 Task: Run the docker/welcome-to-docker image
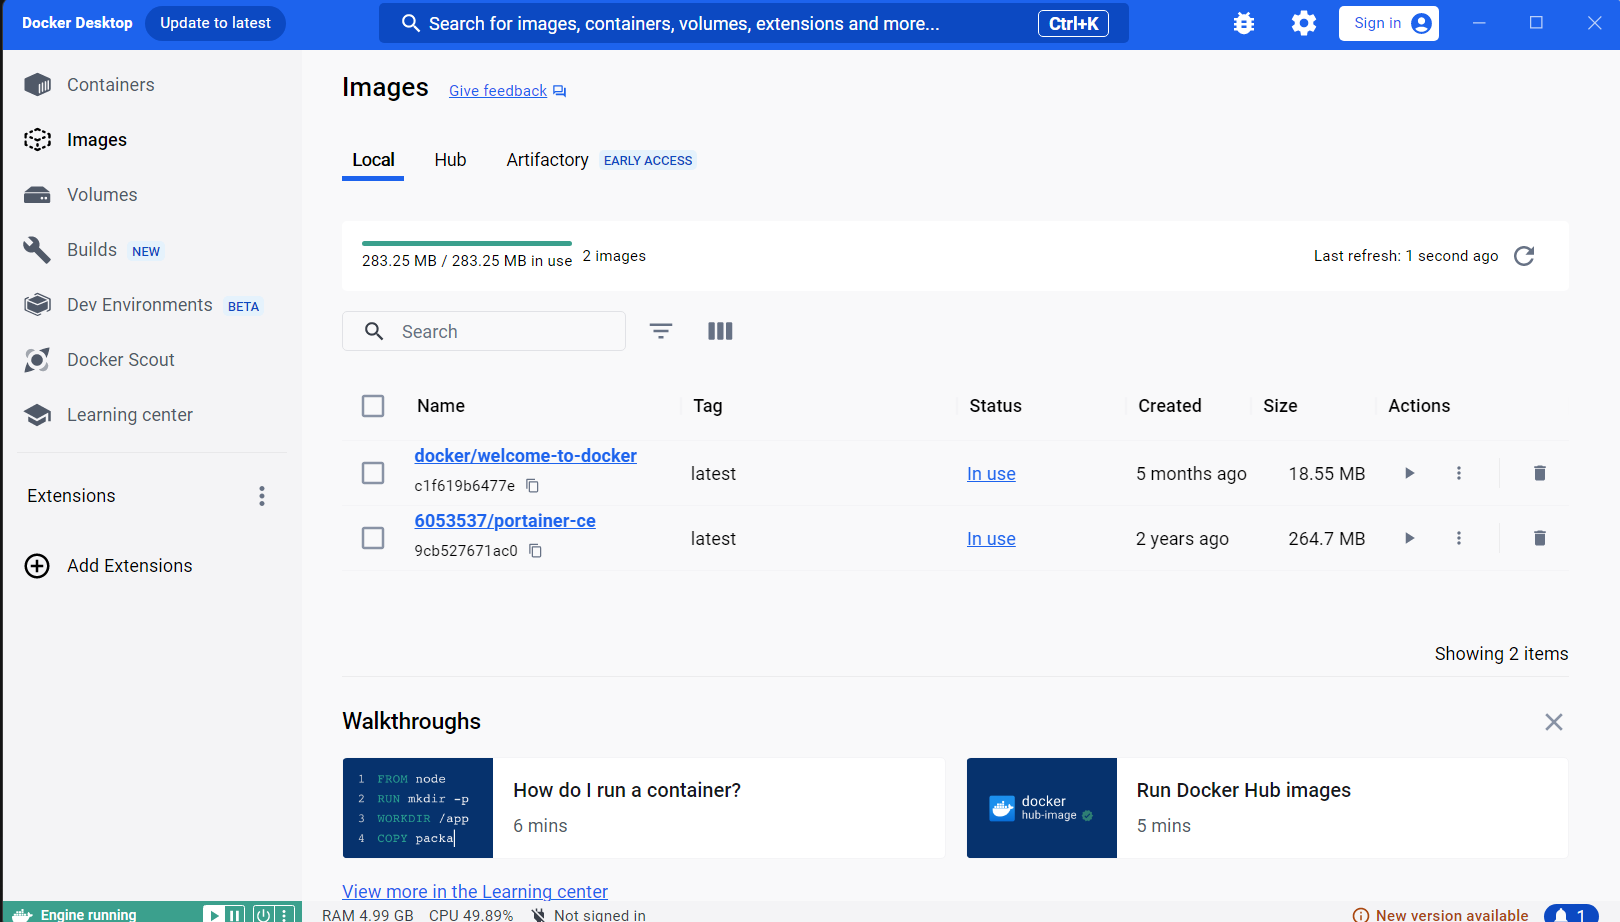tap(1409, 473)
